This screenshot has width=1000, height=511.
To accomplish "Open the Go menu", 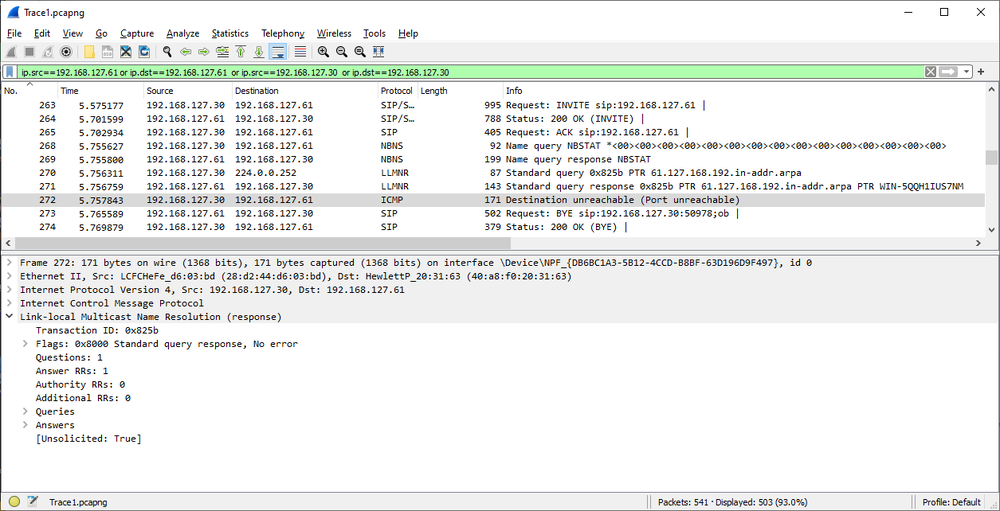I will tap(101, 33).
